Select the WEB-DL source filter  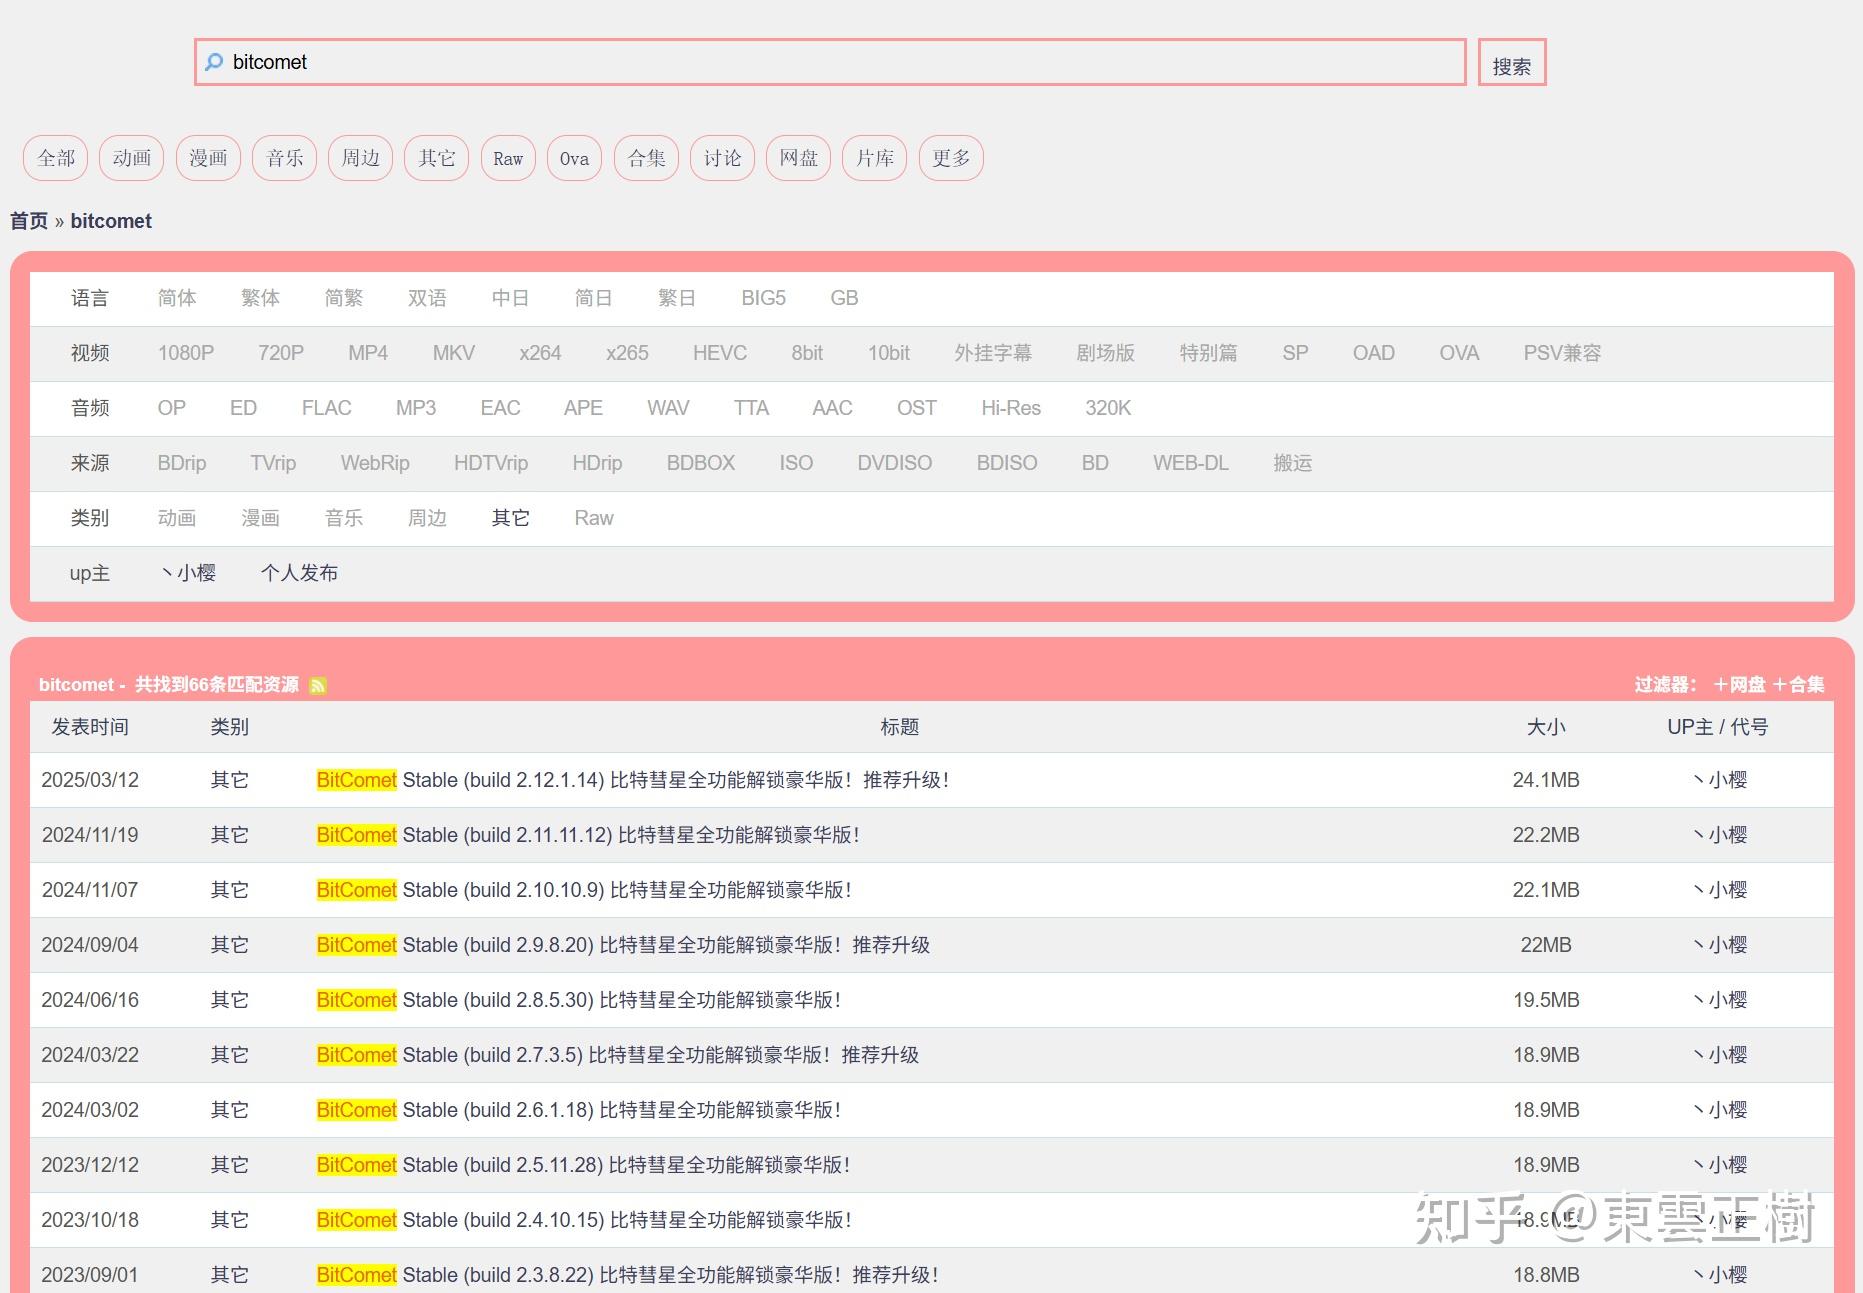tap(1191, 463)
